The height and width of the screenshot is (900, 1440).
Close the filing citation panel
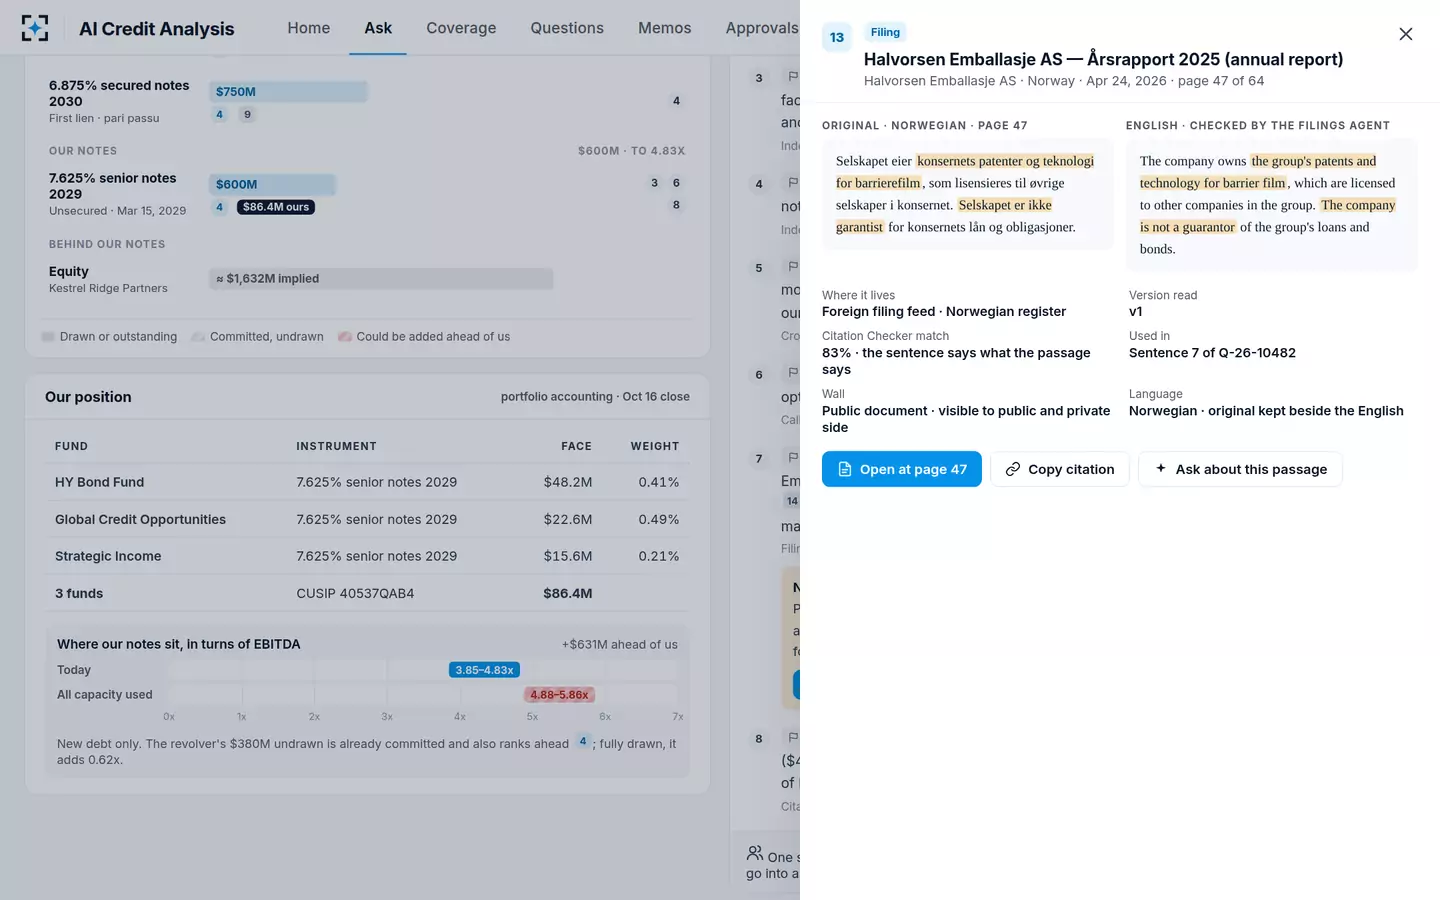pyautogui.click(x=1405, y=34)
